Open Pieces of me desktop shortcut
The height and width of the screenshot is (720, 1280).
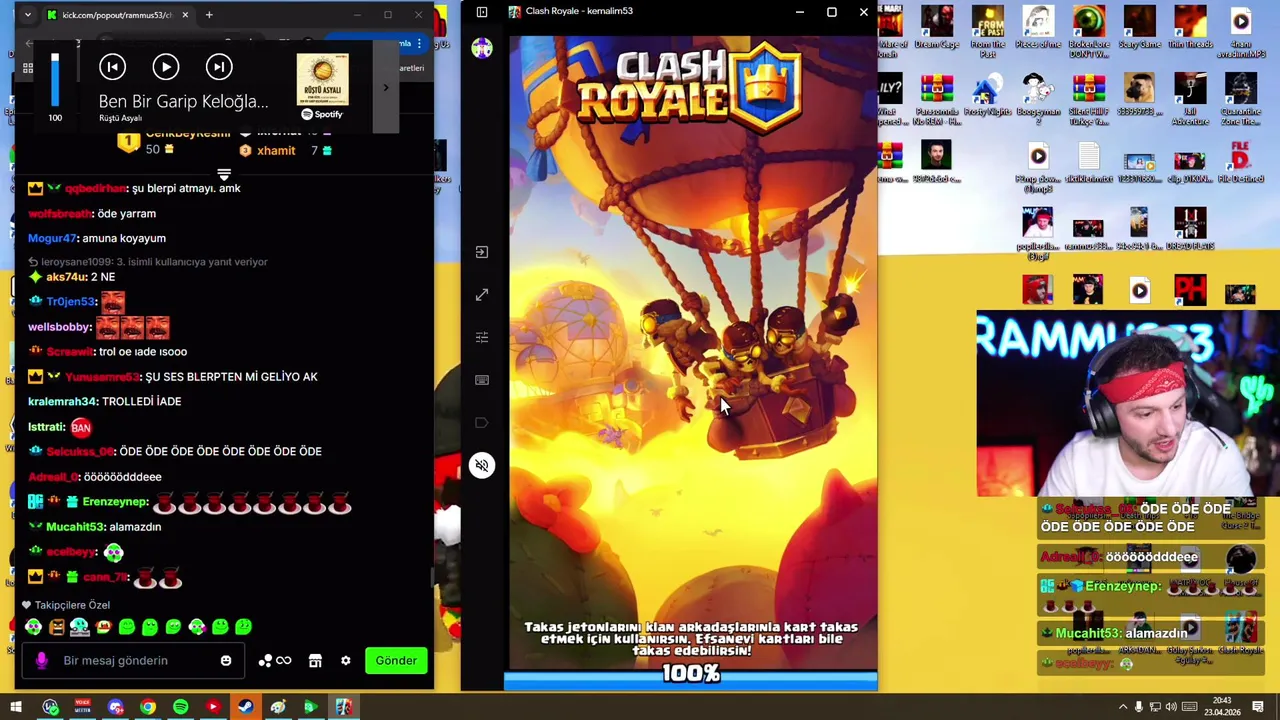pos(1038,28)
